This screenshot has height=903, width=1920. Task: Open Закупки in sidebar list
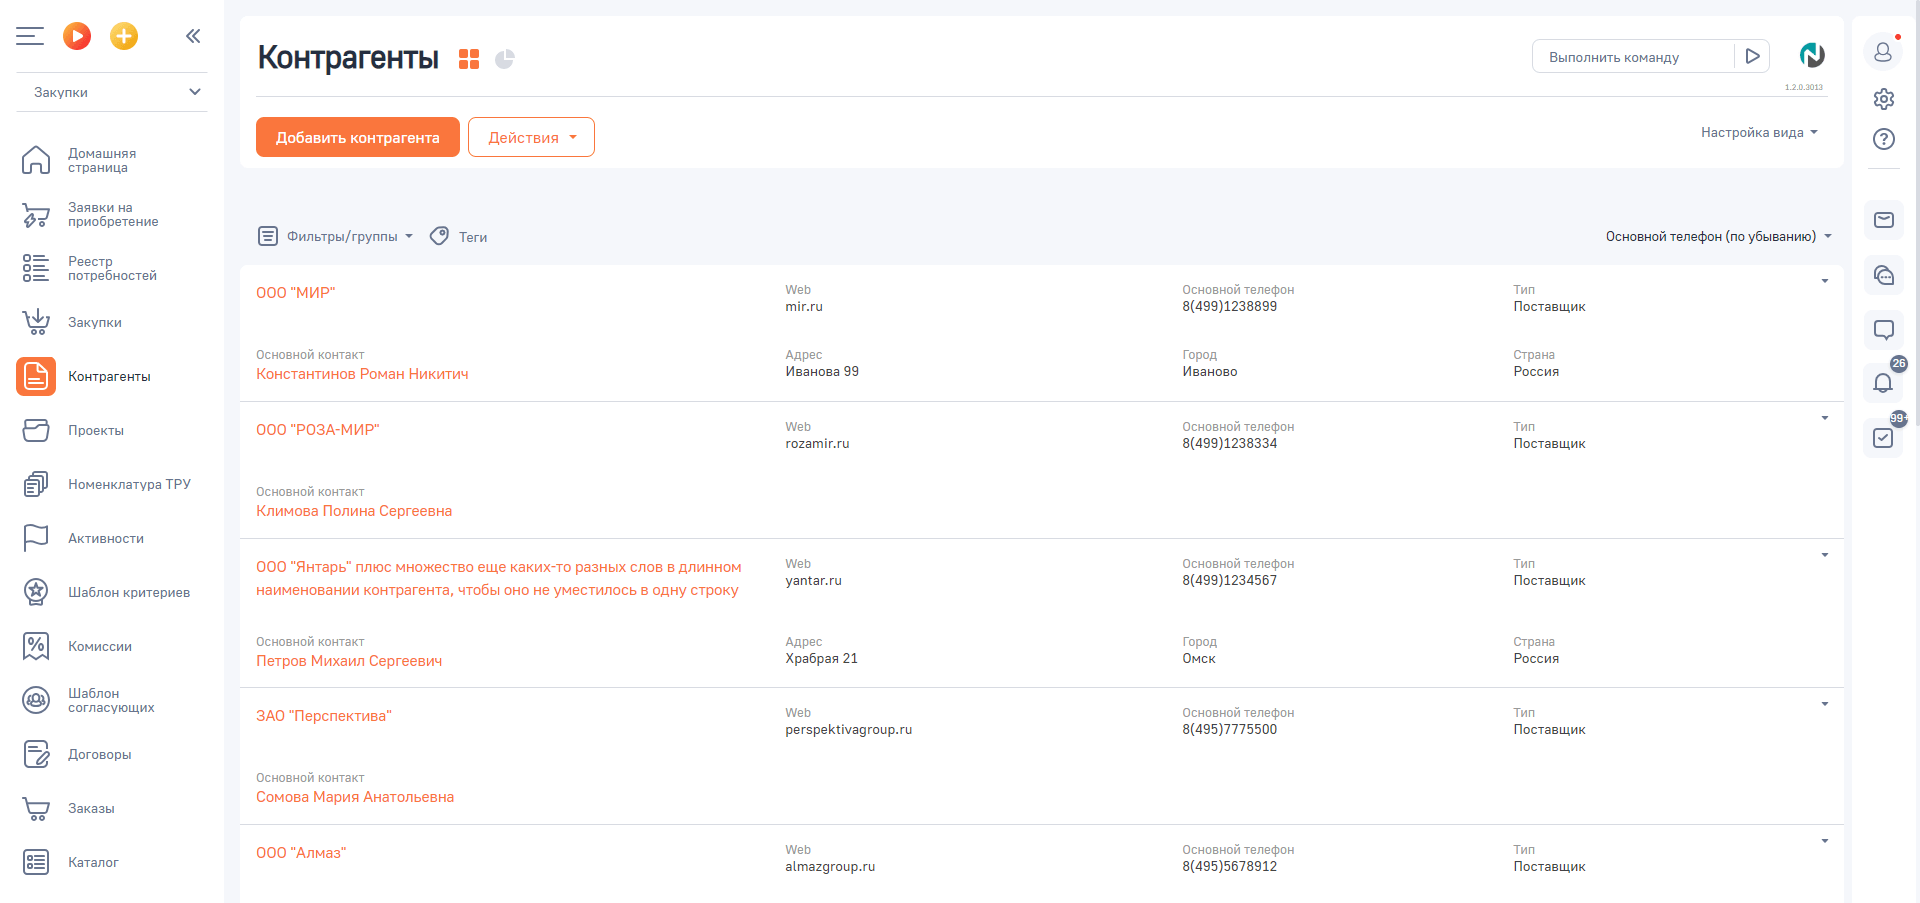(112, 322)
